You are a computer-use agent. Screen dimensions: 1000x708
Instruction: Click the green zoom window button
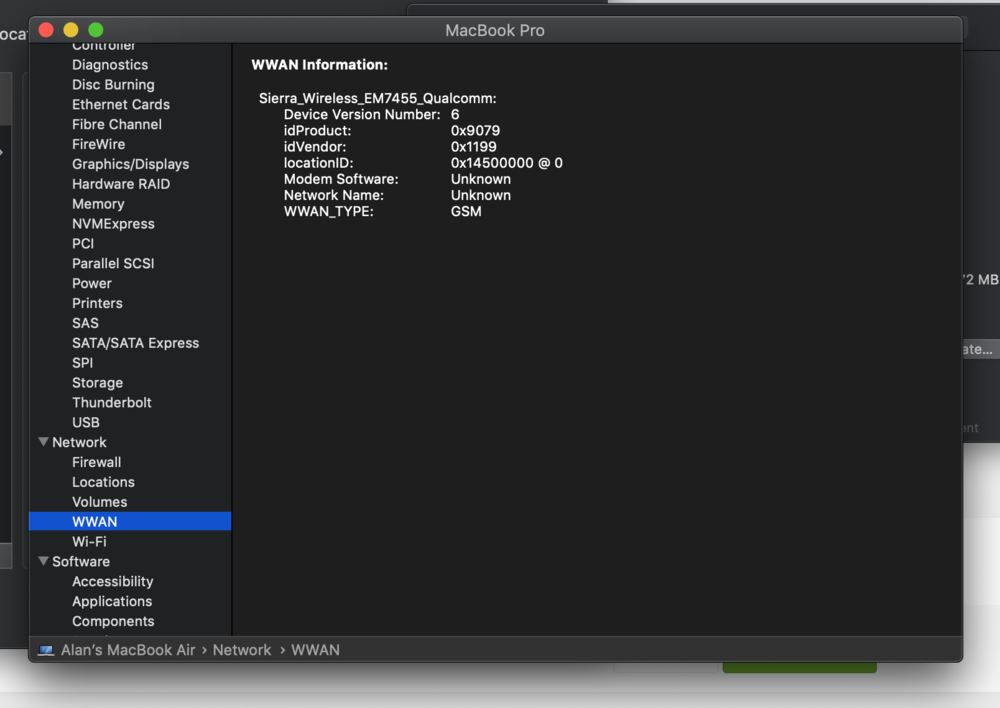96,30
